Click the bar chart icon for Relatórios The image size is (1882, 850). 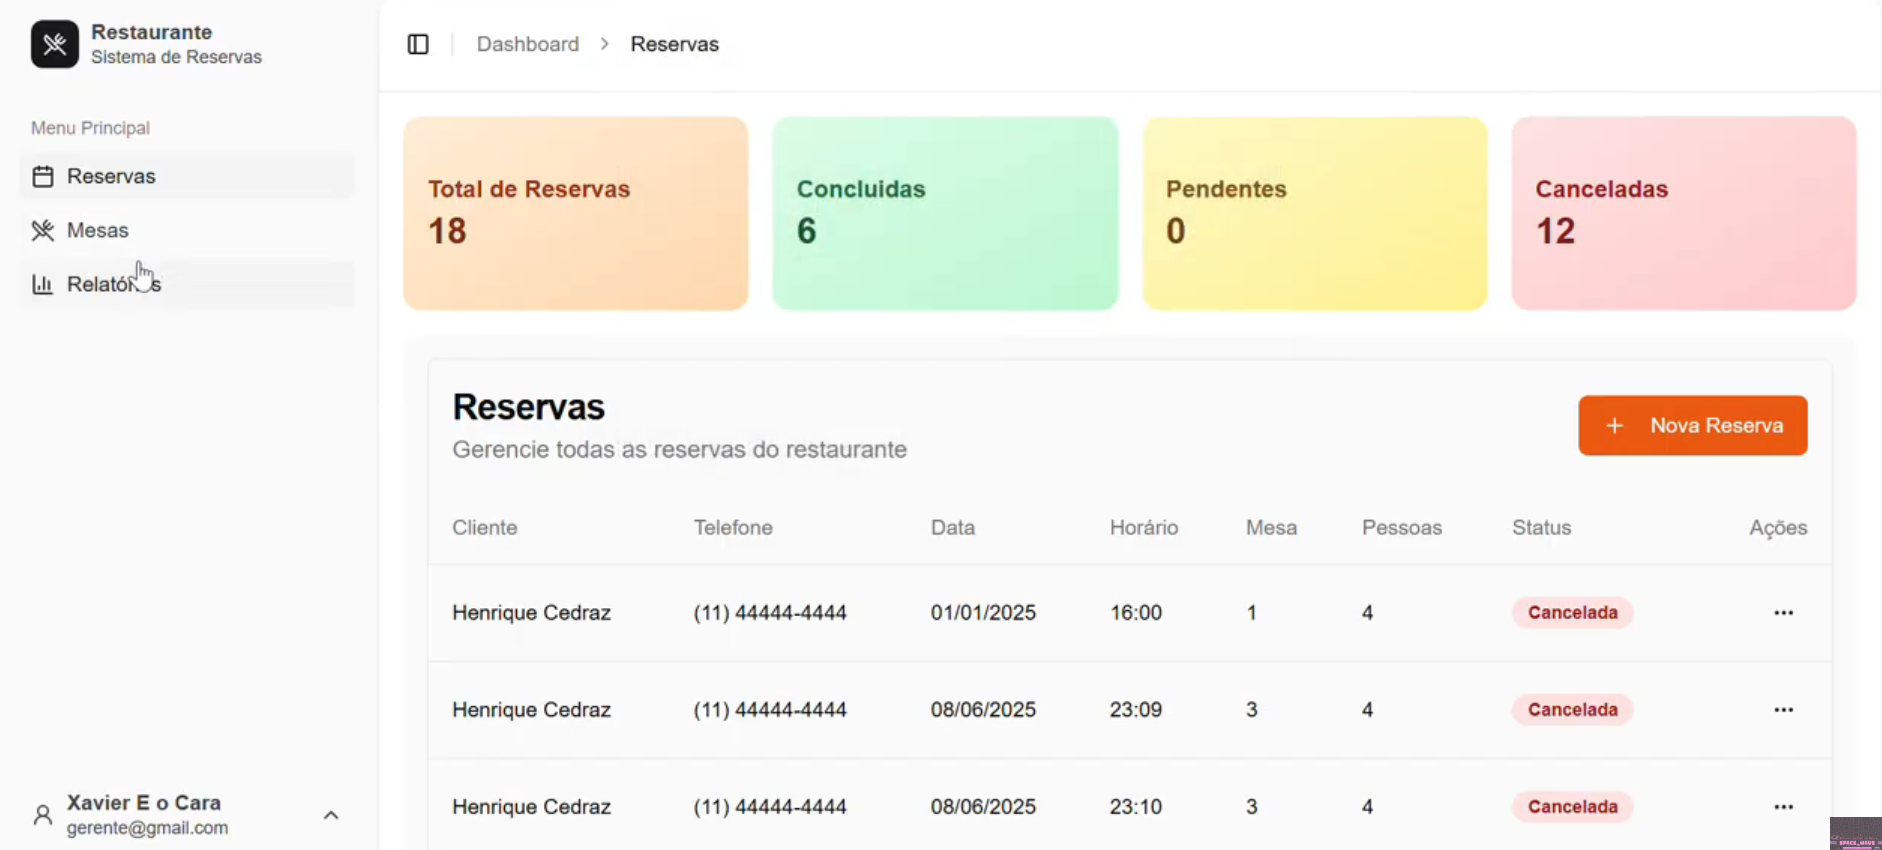[42, 285]
